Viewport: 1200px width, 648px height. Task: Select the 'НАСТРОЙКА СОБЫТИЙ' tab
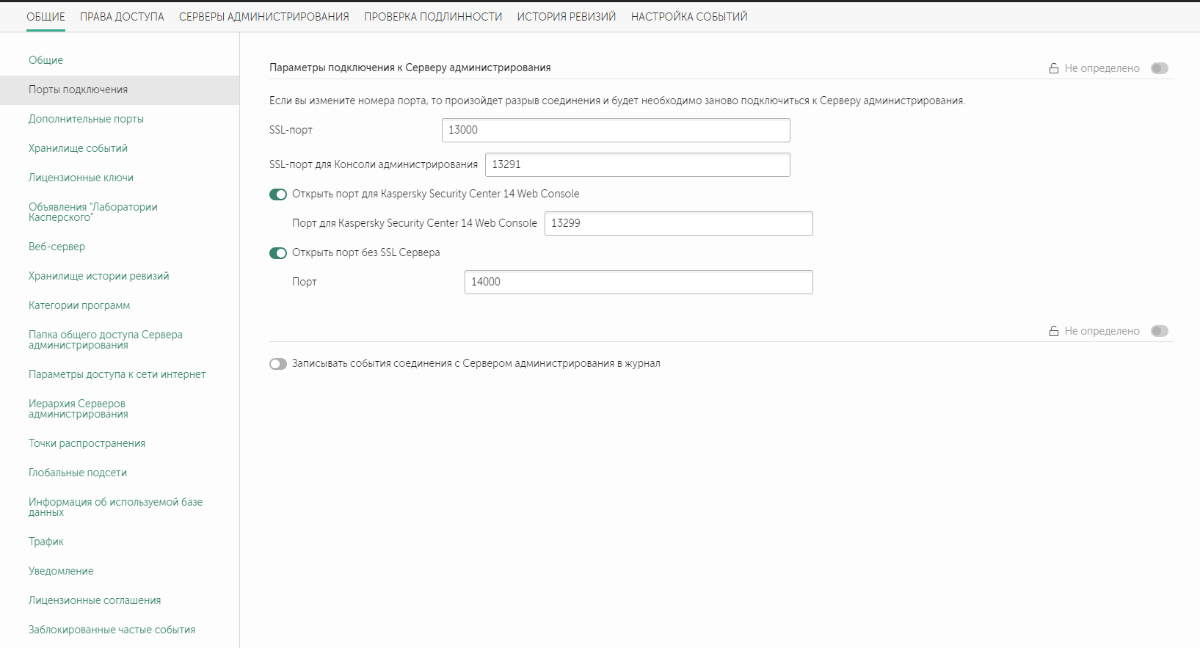689,17
